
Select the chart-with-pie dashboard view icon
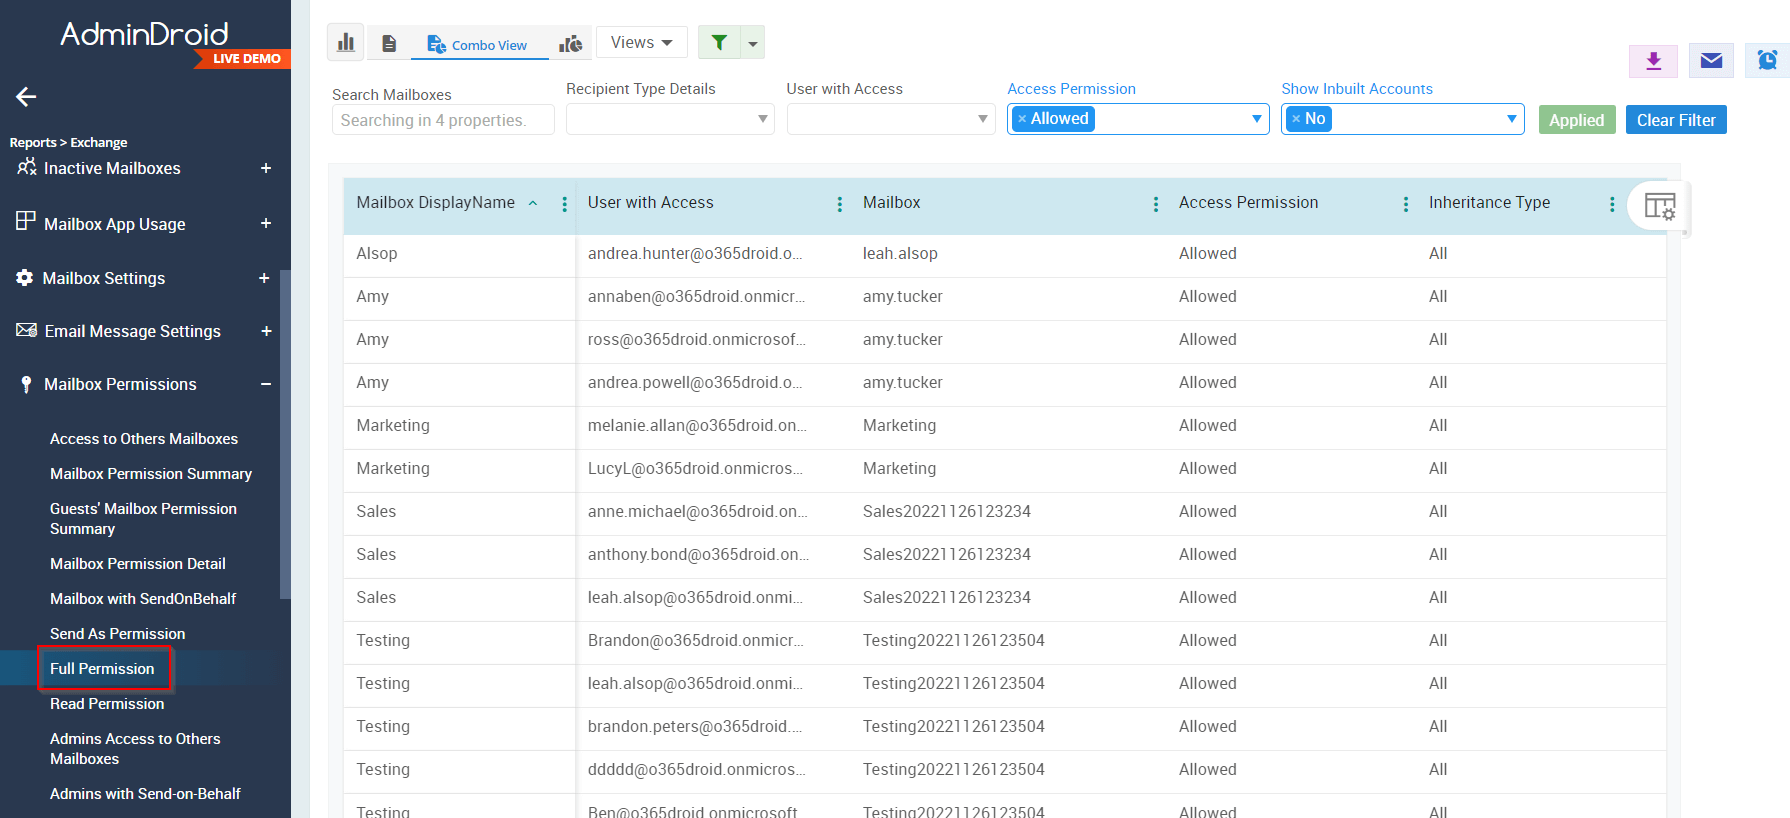pyautogui.click(x=570, y=43)
